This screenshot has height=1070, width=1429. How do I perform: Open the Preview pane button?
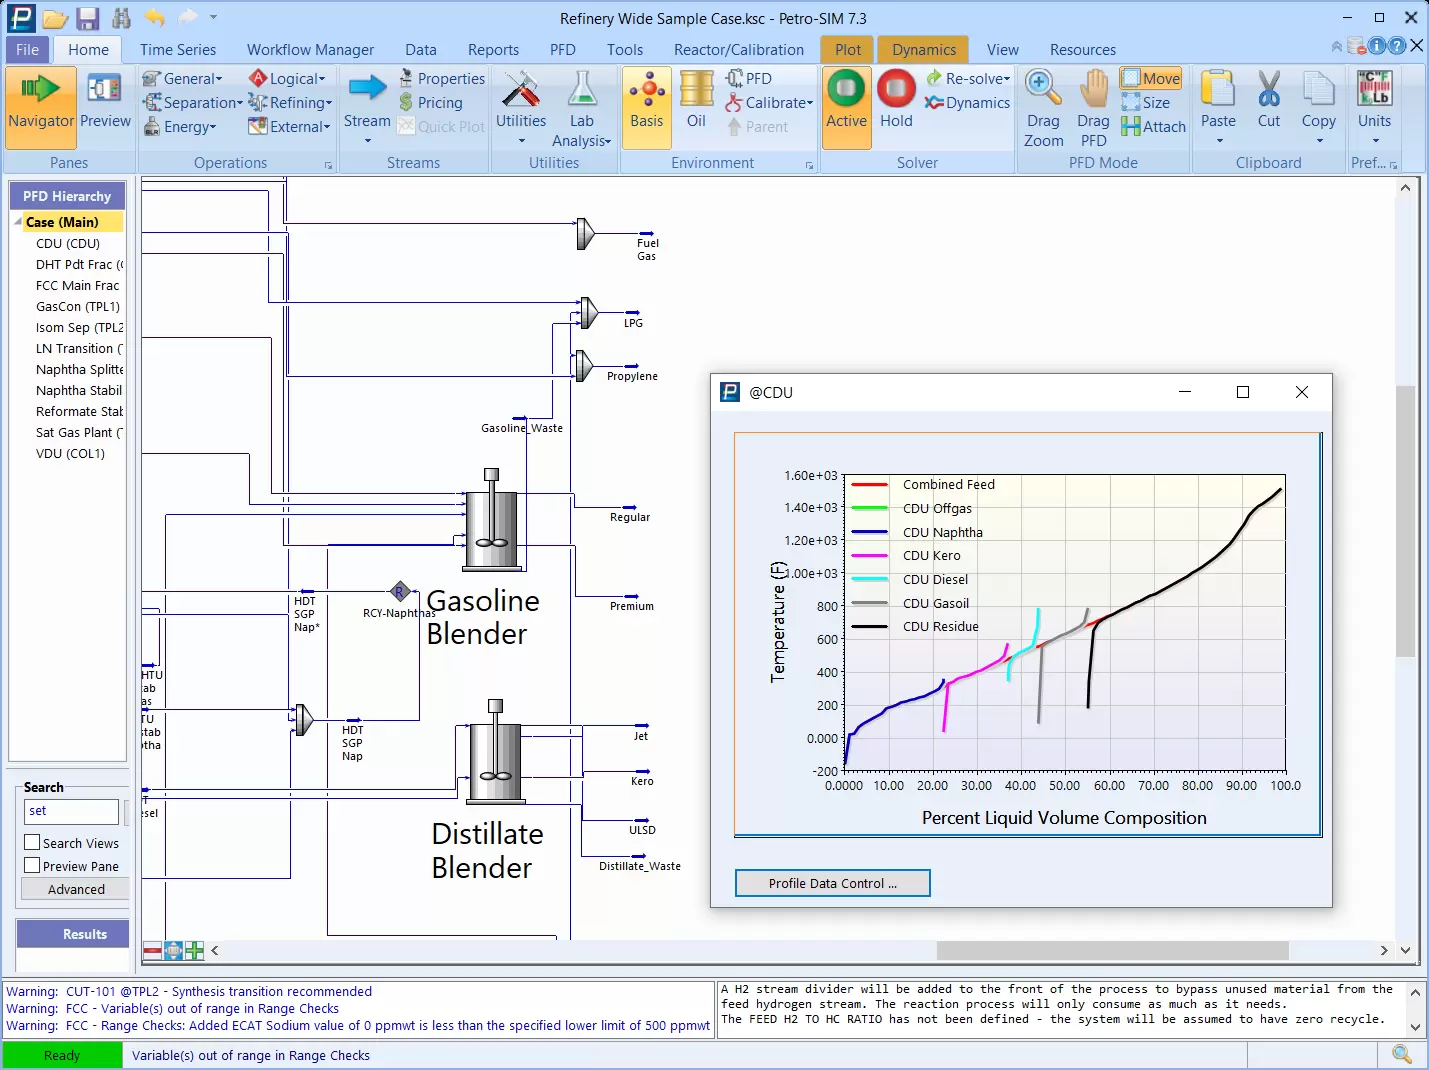pyautogui.click(x=105, y=101)
